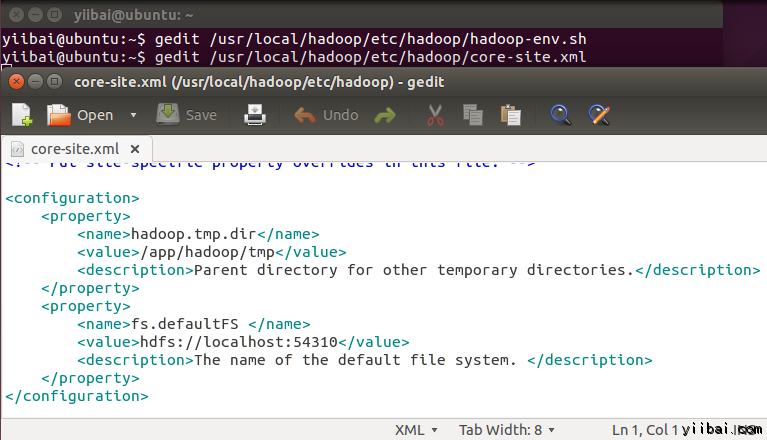767x440 pixels.
Task: Click the Save button in the toolbar
Action: [x=187, y=115]
